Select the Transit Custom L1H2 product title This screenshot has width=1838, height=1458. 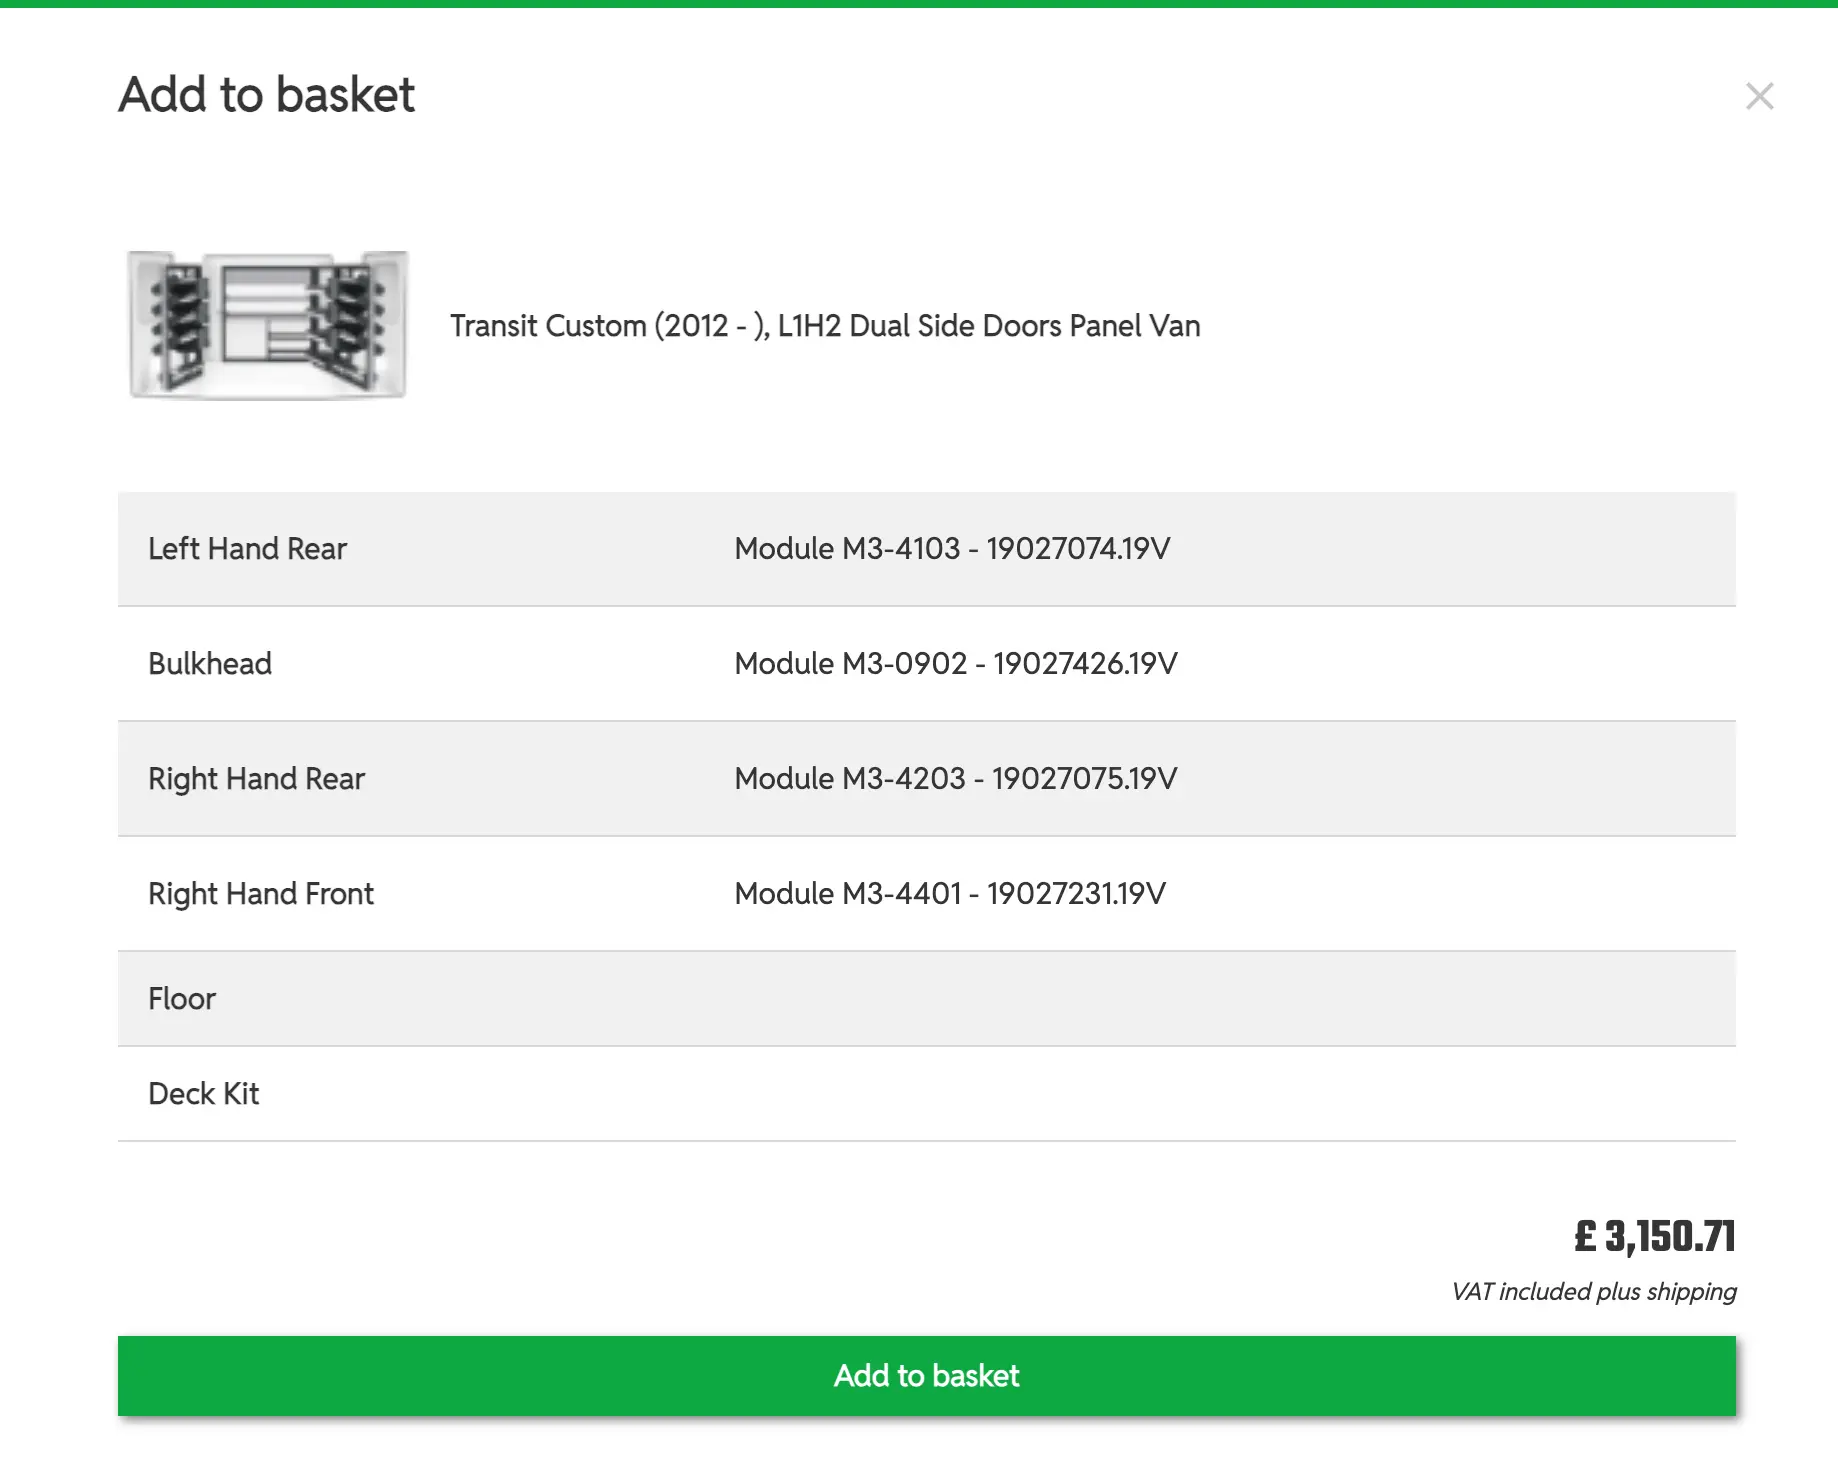[824, 326]
